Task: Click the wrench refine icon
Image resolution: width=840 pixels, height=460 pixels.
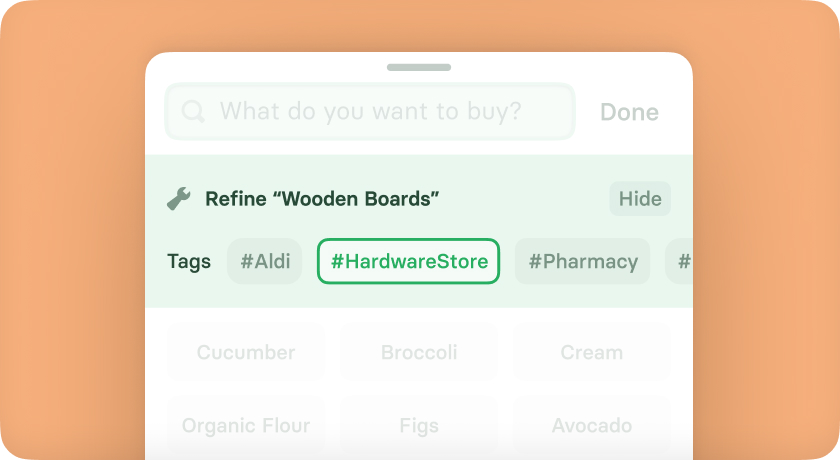Action: tap(178, 199)
